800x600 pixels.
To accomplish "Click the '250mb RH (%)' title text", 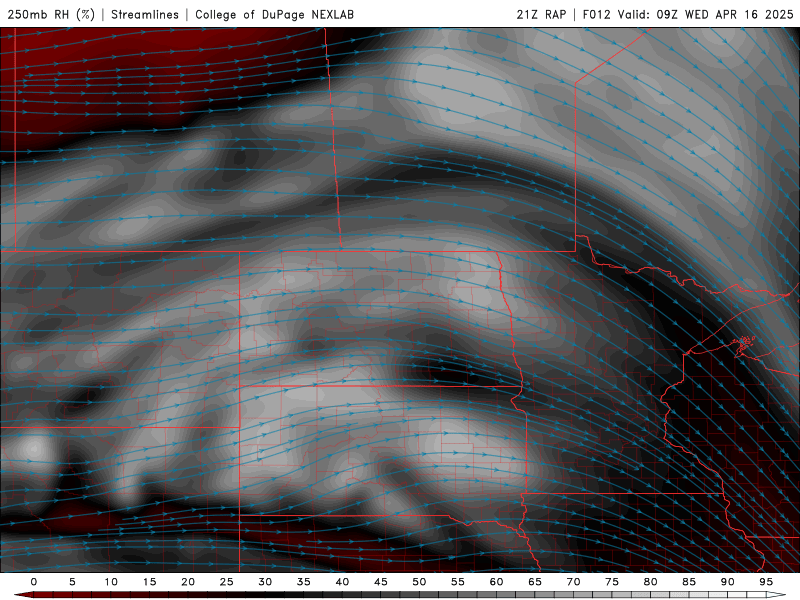I will (51, 14).
